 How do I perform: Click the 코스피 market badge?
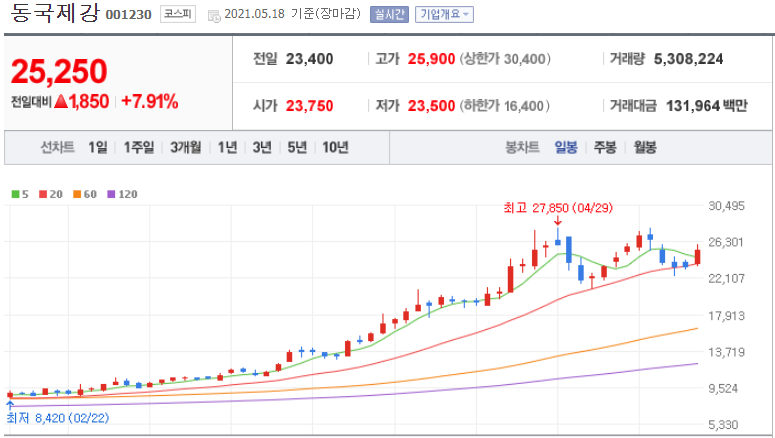[x=178, y=14]
